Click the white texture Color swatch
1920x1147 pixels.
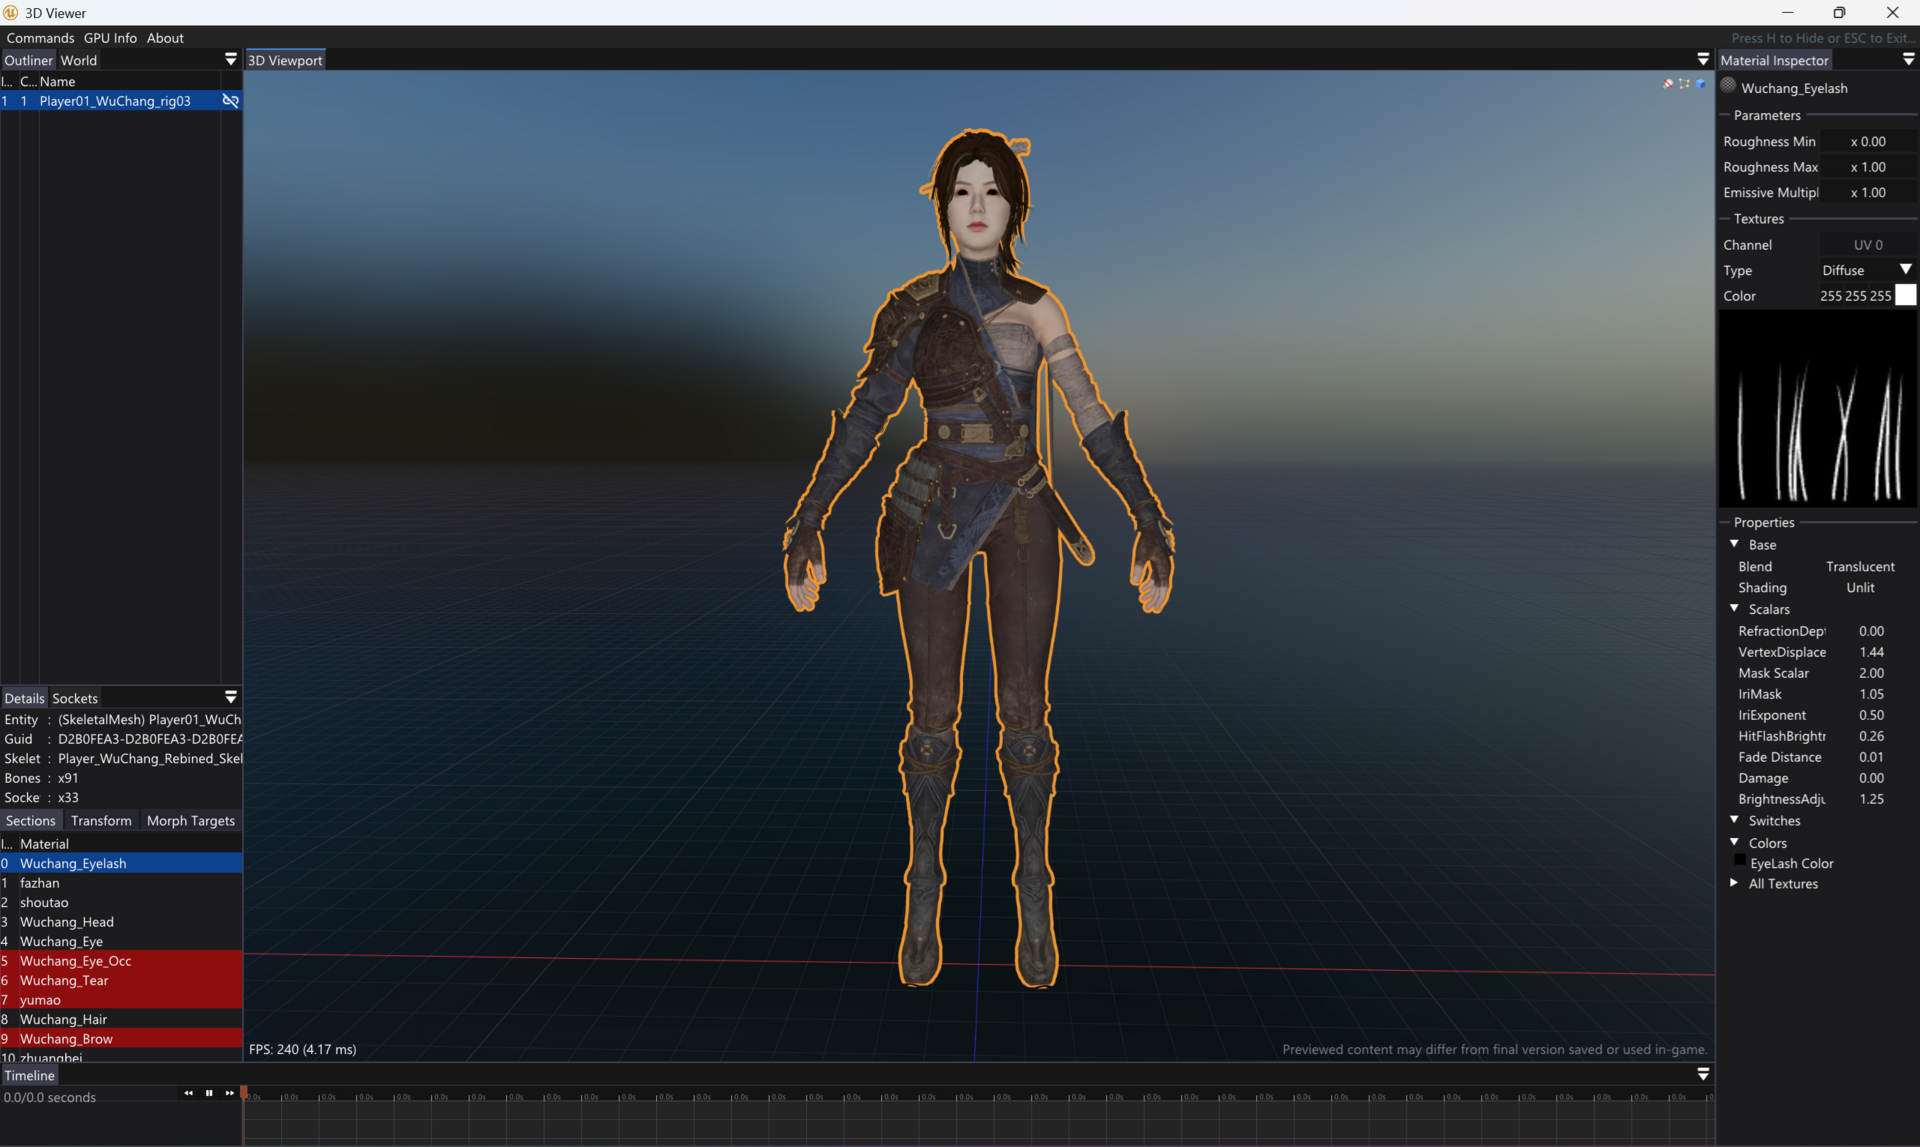(x=1906, y=295)
